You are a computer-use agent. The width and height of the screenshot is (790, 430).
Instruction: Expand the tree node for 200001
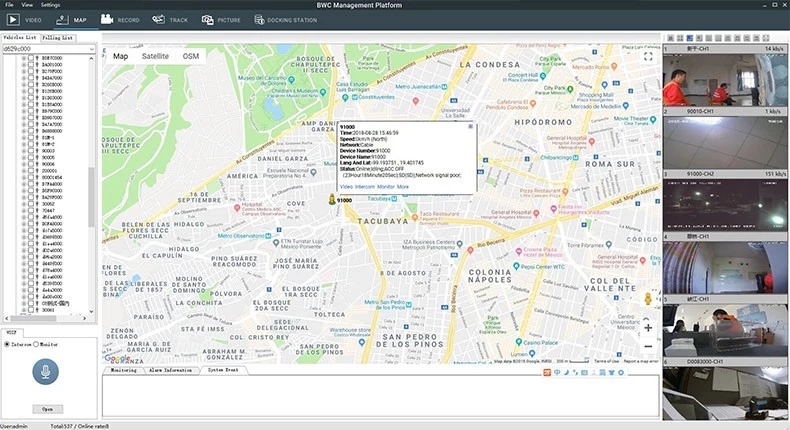(24, 171)
